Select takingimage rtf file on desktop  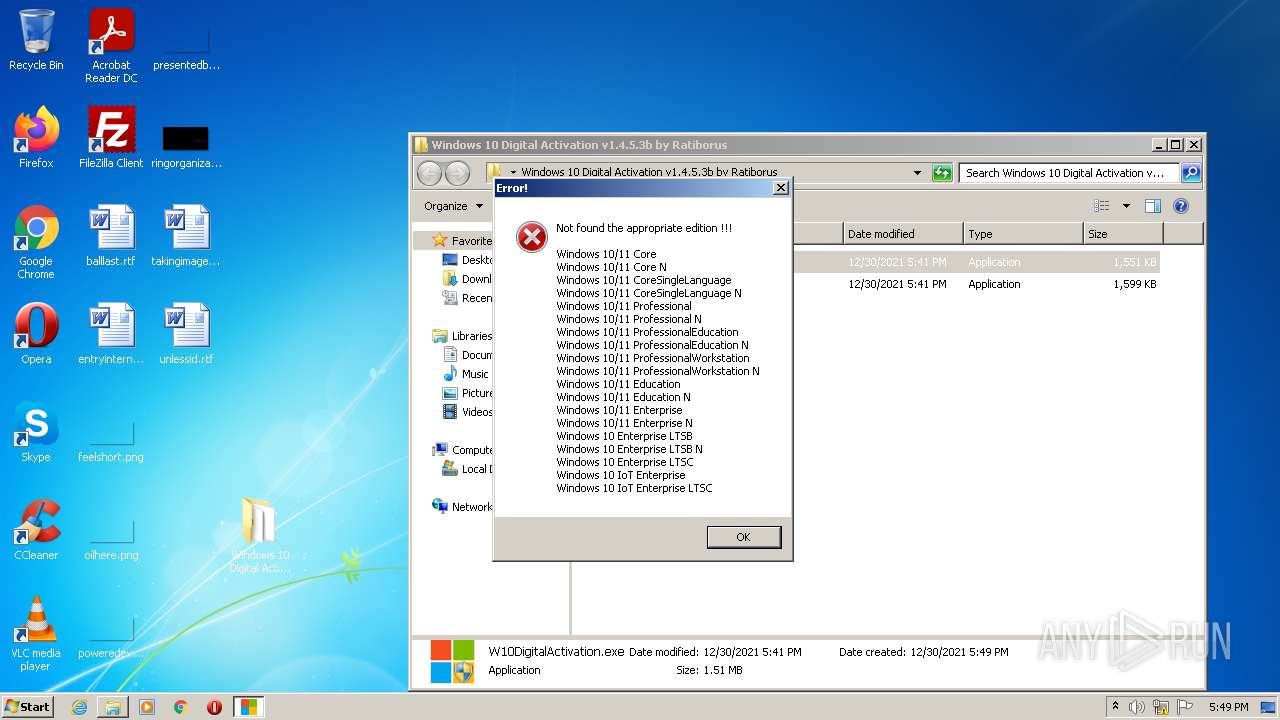[x=186, y=236]
